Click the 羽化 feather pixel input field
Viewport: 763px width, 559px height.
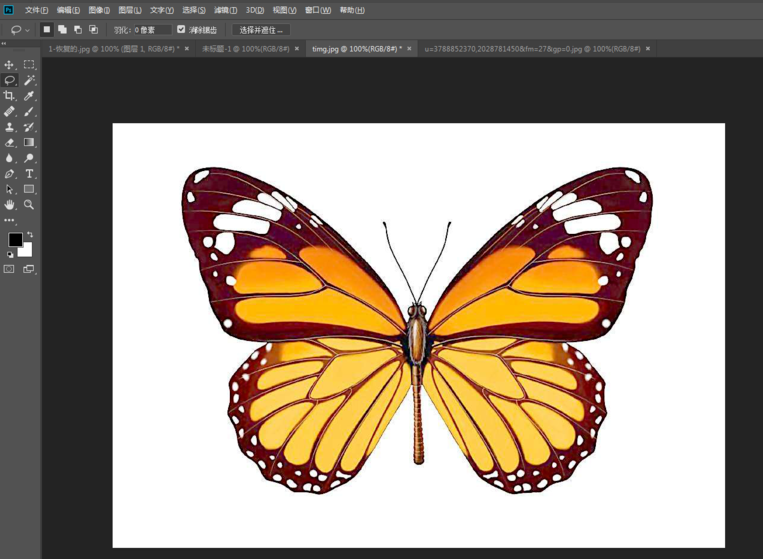[x=152, y=30]
